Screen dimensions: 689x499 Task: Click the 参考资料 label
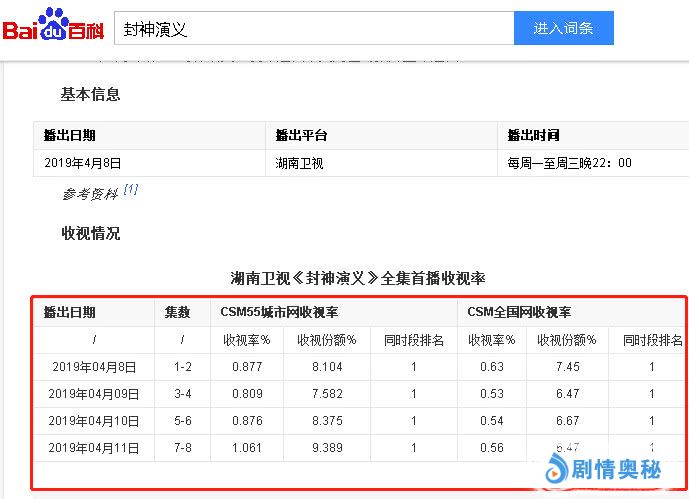pos(90,193)
